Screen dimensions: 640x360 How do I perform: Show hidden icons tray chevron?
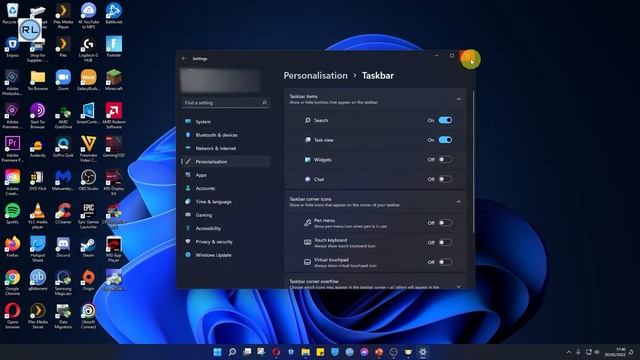pos(568,352)
